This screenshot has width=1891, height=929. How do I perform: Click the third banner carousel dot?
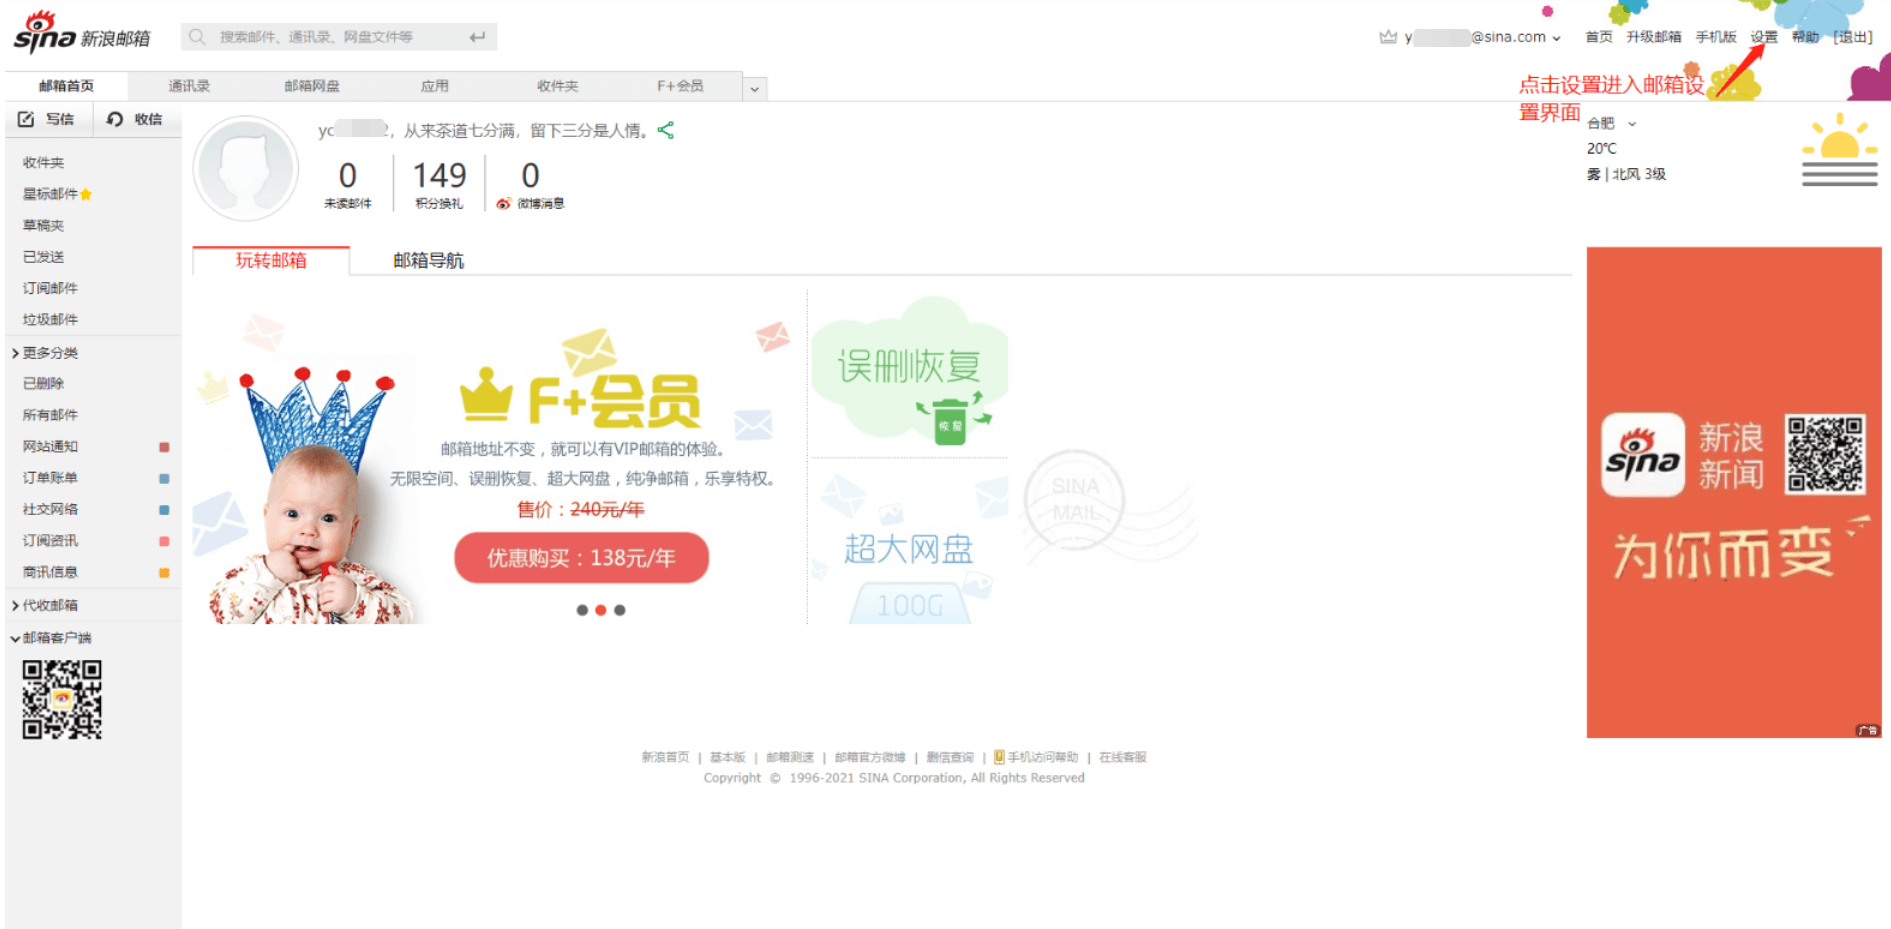coord(620,610)
